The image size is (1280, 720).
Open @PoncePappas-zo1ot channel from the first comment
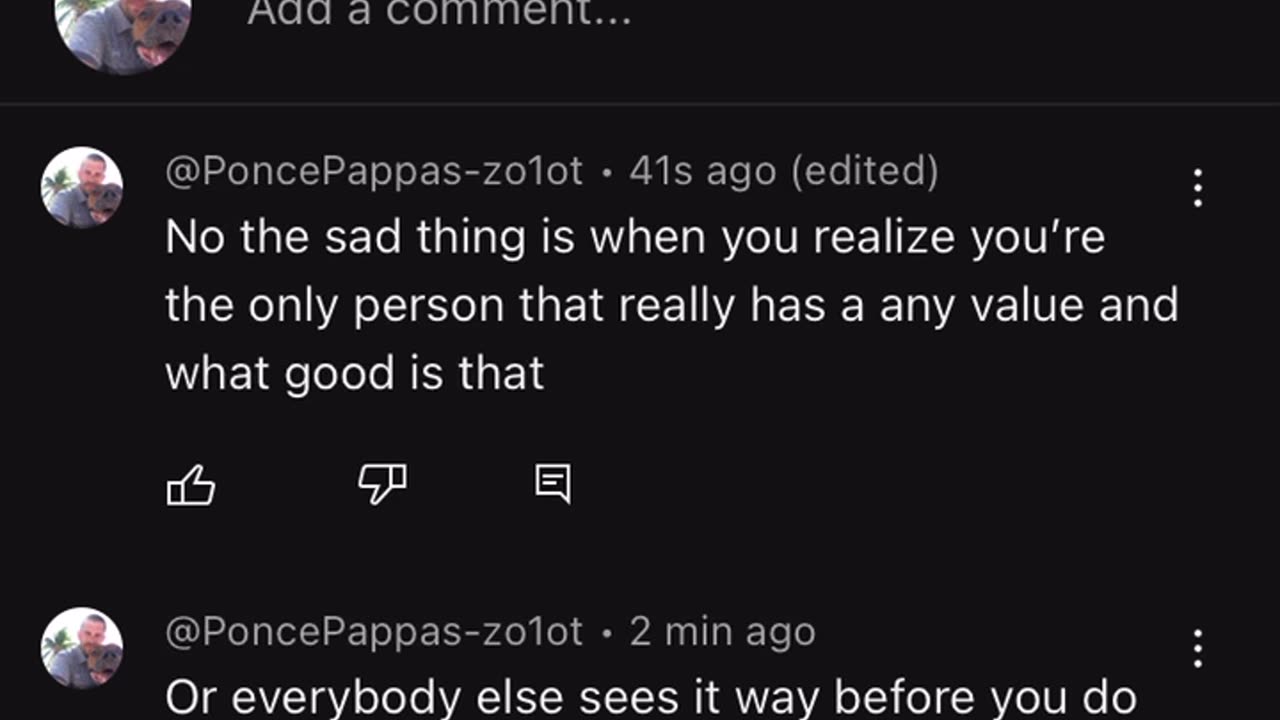coord(373,172)
